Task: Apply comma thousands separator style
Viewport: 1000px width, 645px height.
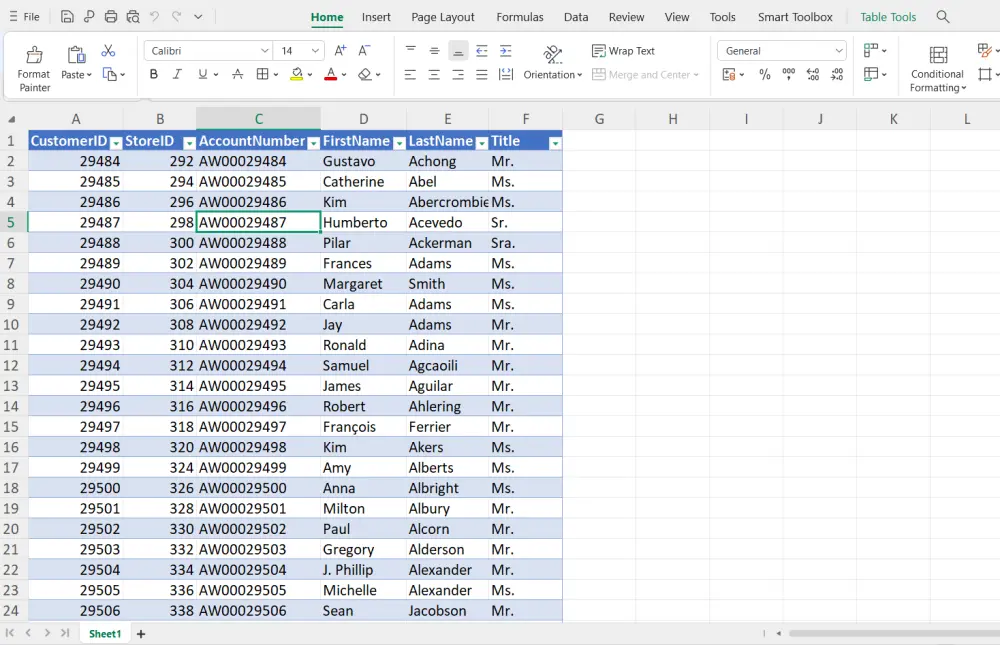Action: pos(789,75)
